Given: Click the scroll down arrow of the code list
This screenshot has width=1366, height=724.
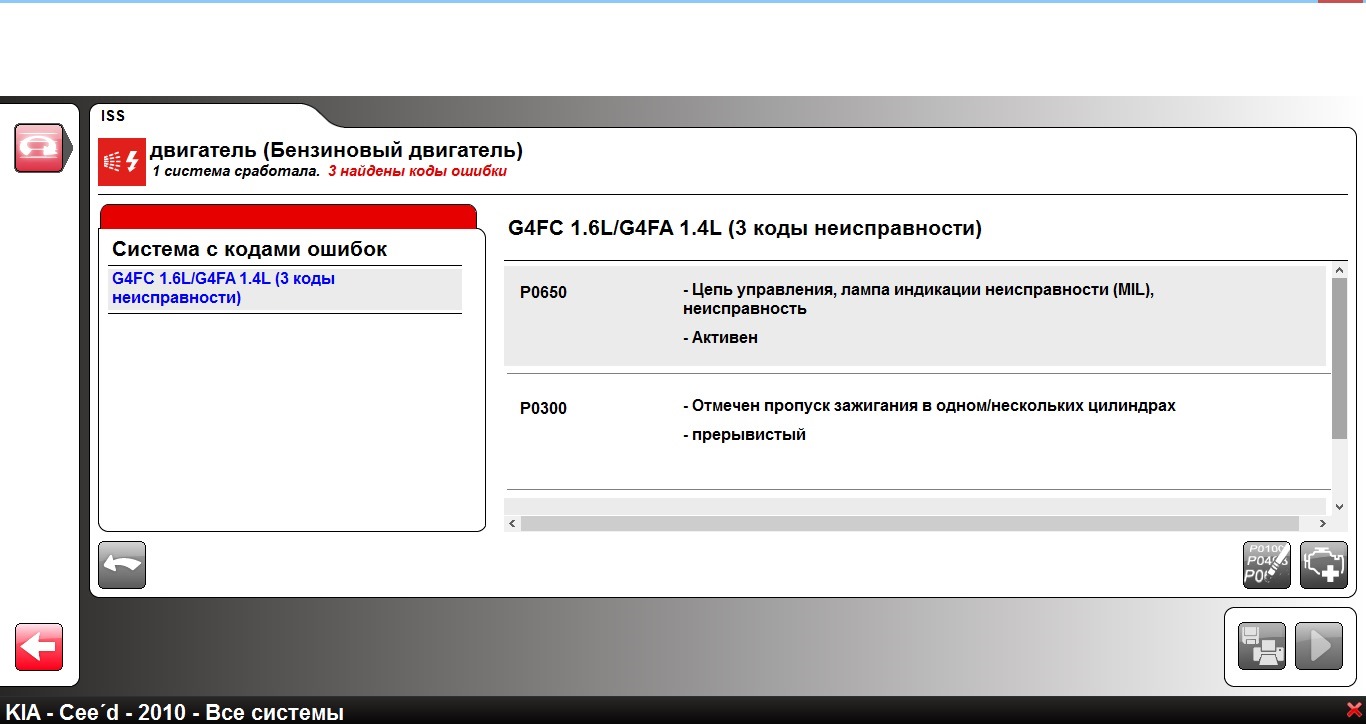Looking at the screenshot, I should [x=1340, y=507].
